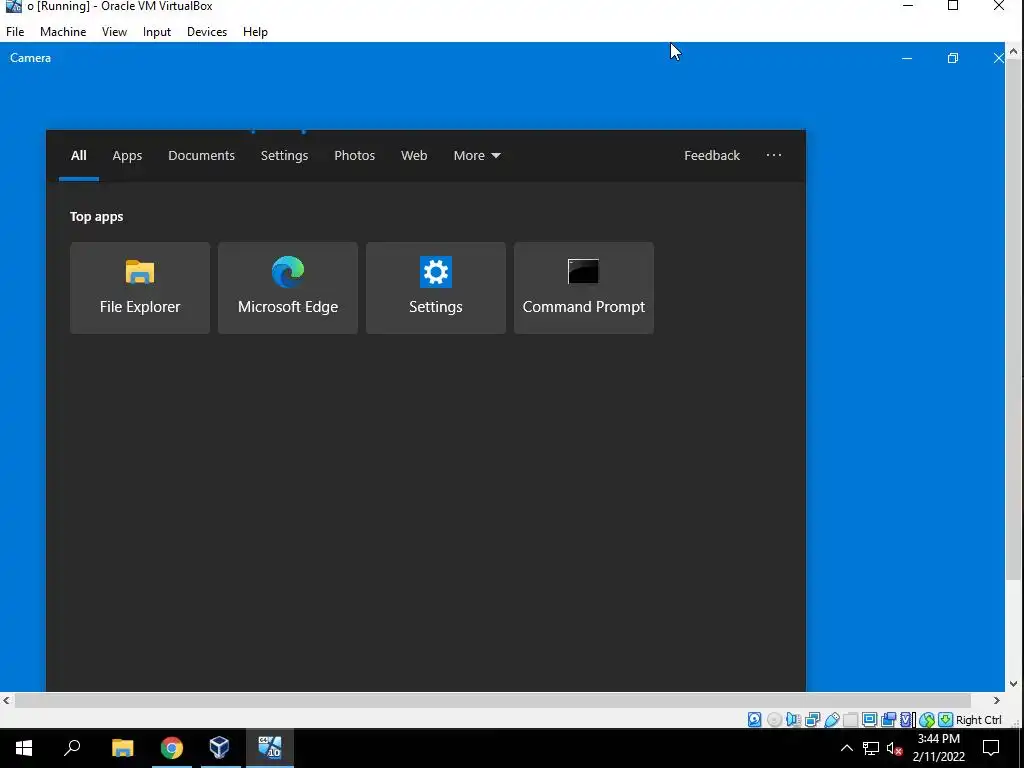Open the VirtualBox Machine menu
The image size is (1024, 768).
(63, 31)
